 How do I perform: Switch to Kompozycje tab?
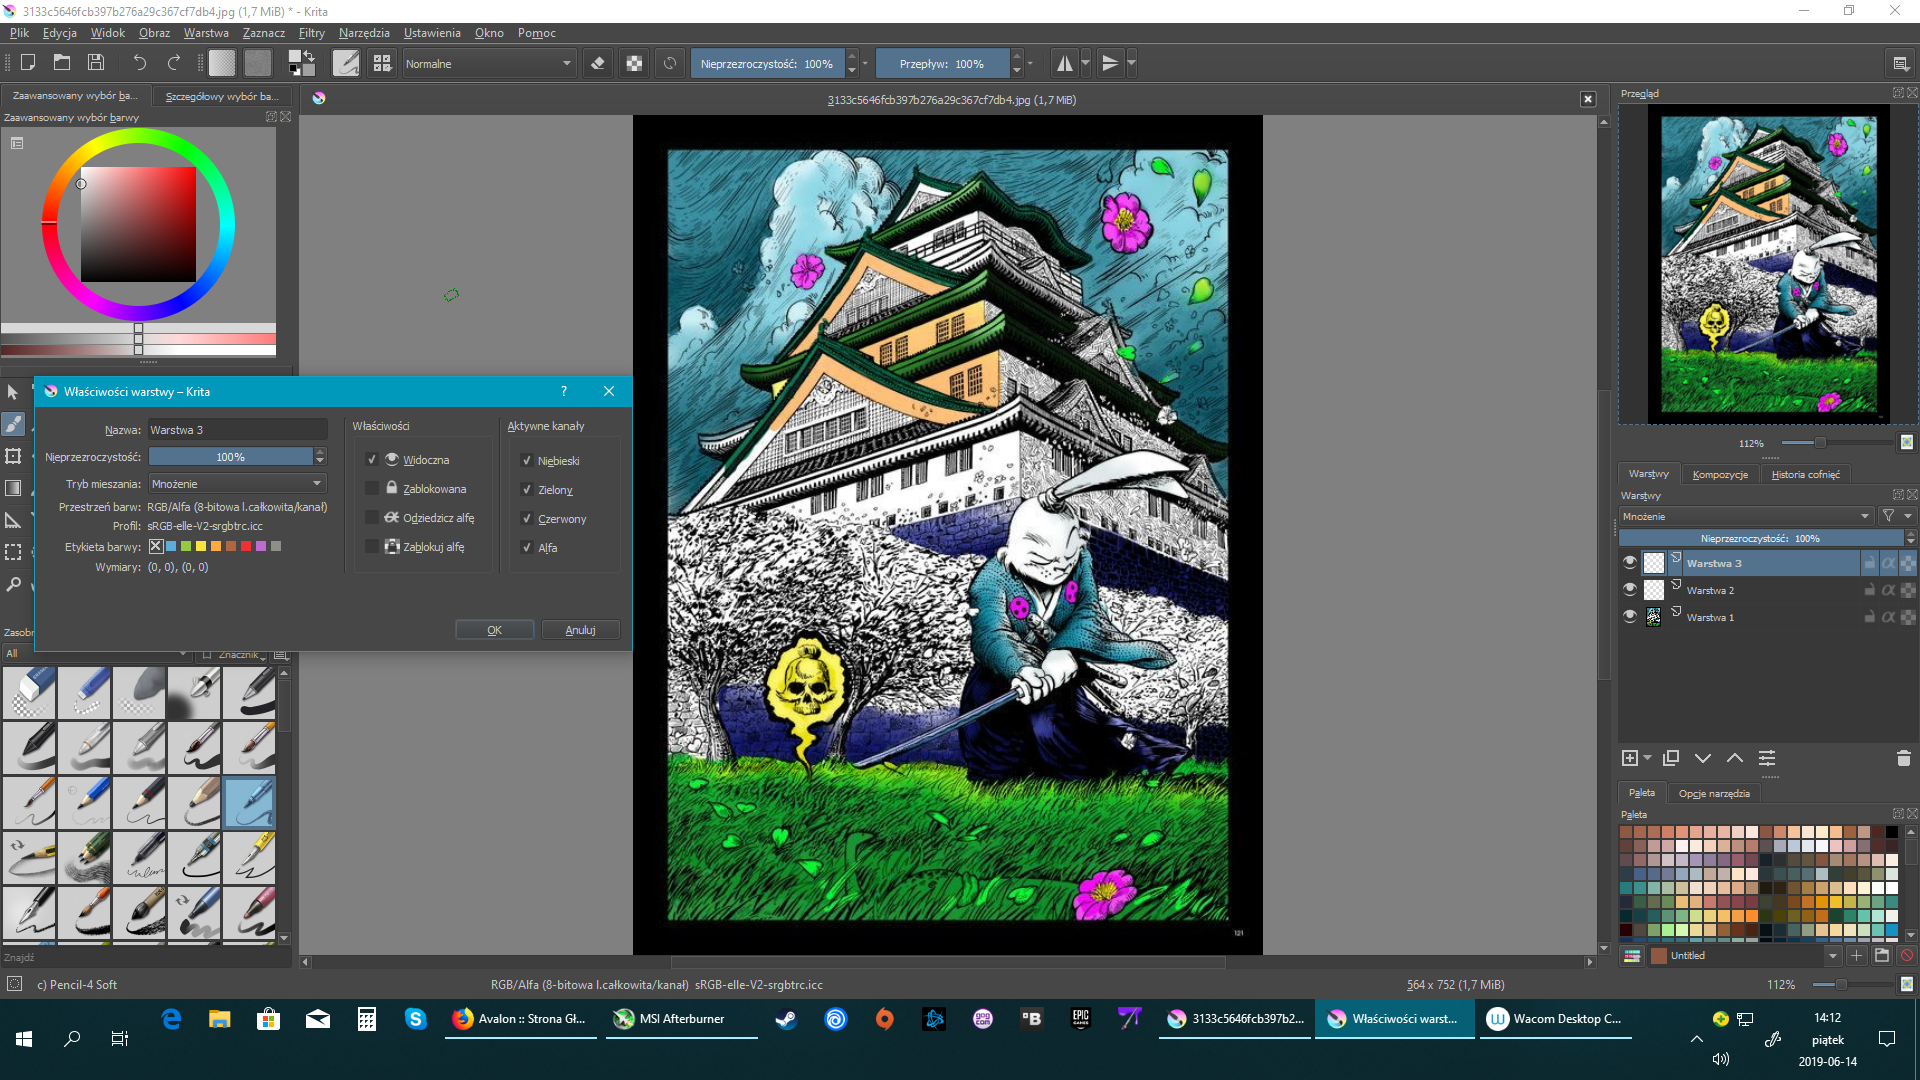(x=1720, y=474)
